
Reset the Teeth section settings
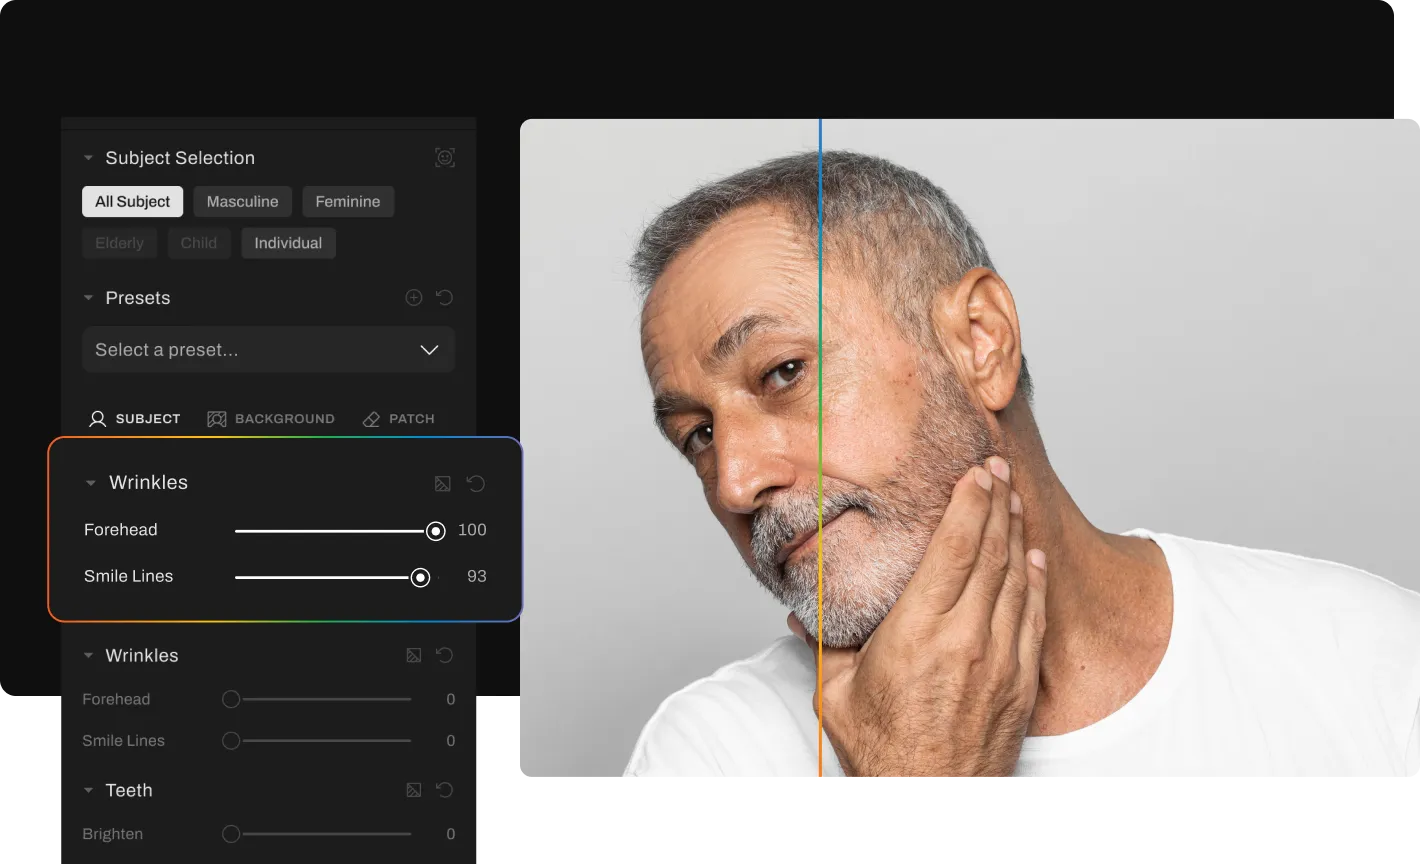(x=445, y=791)
